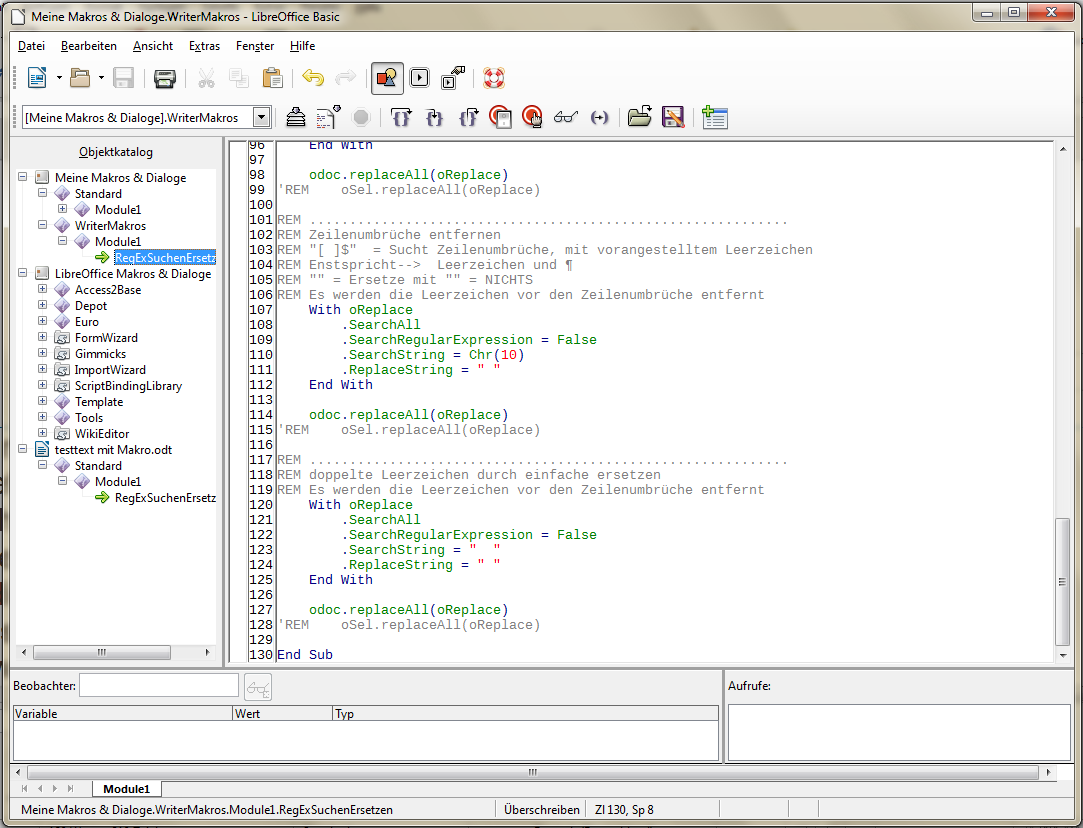Open the Fenster menu

coord(255,46)
